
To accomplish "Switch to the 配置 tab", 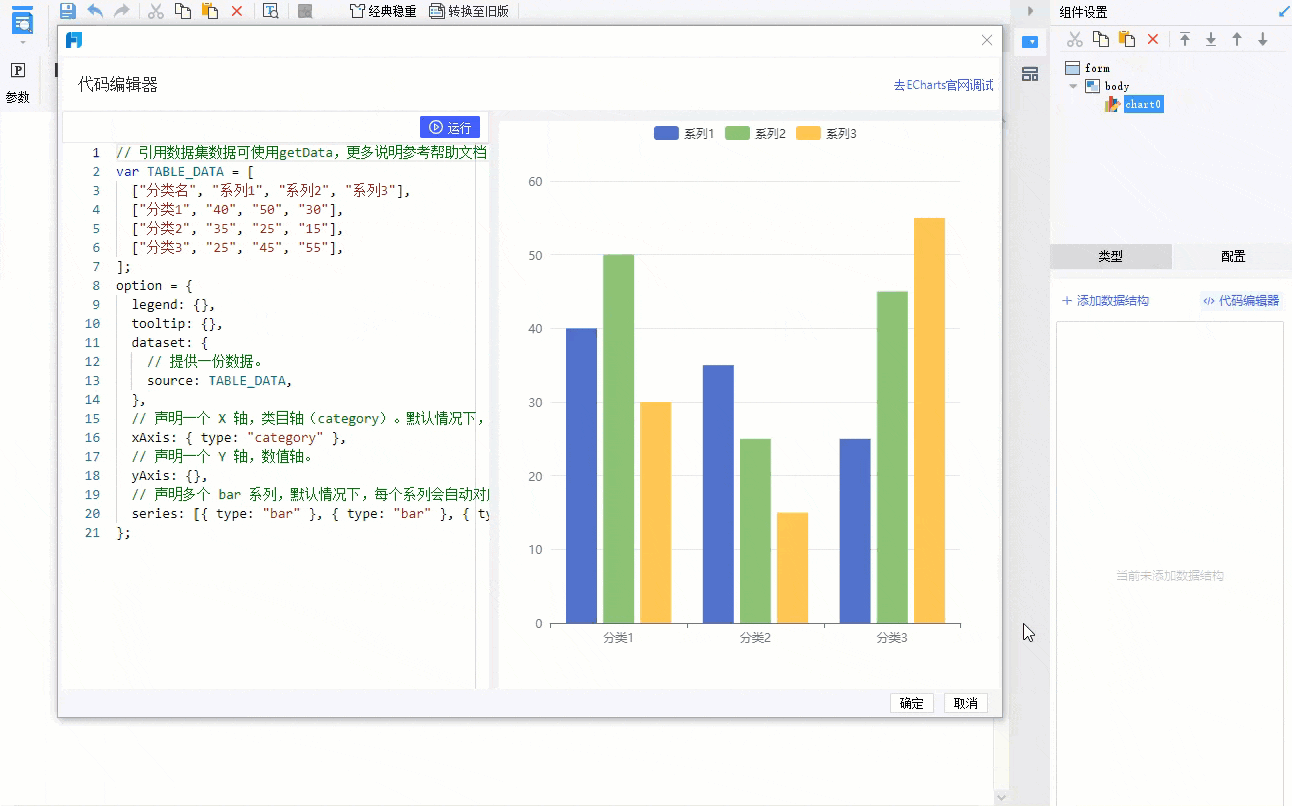I will pyautogui.click(x=1233, y=256).
